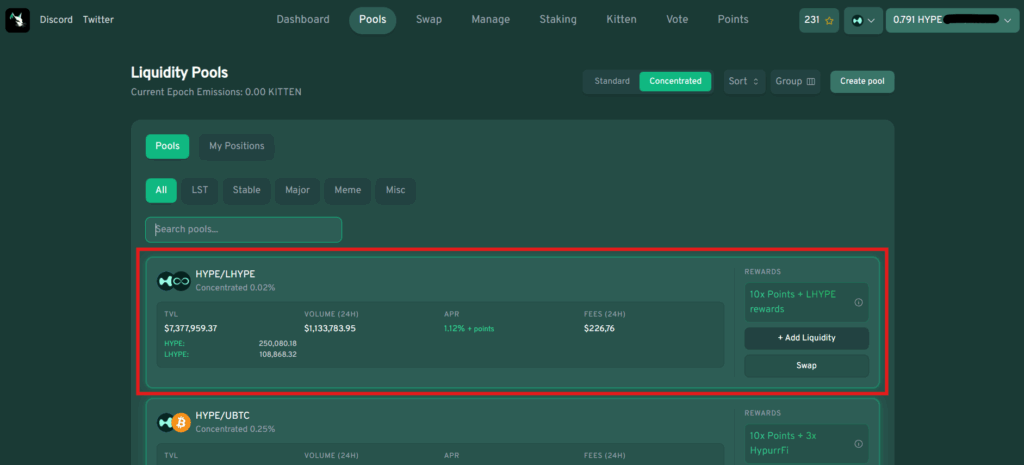Click the HYPE/UBTC token pair icon
Viewport: 1024px width, 465px height.
pos(174,423)
